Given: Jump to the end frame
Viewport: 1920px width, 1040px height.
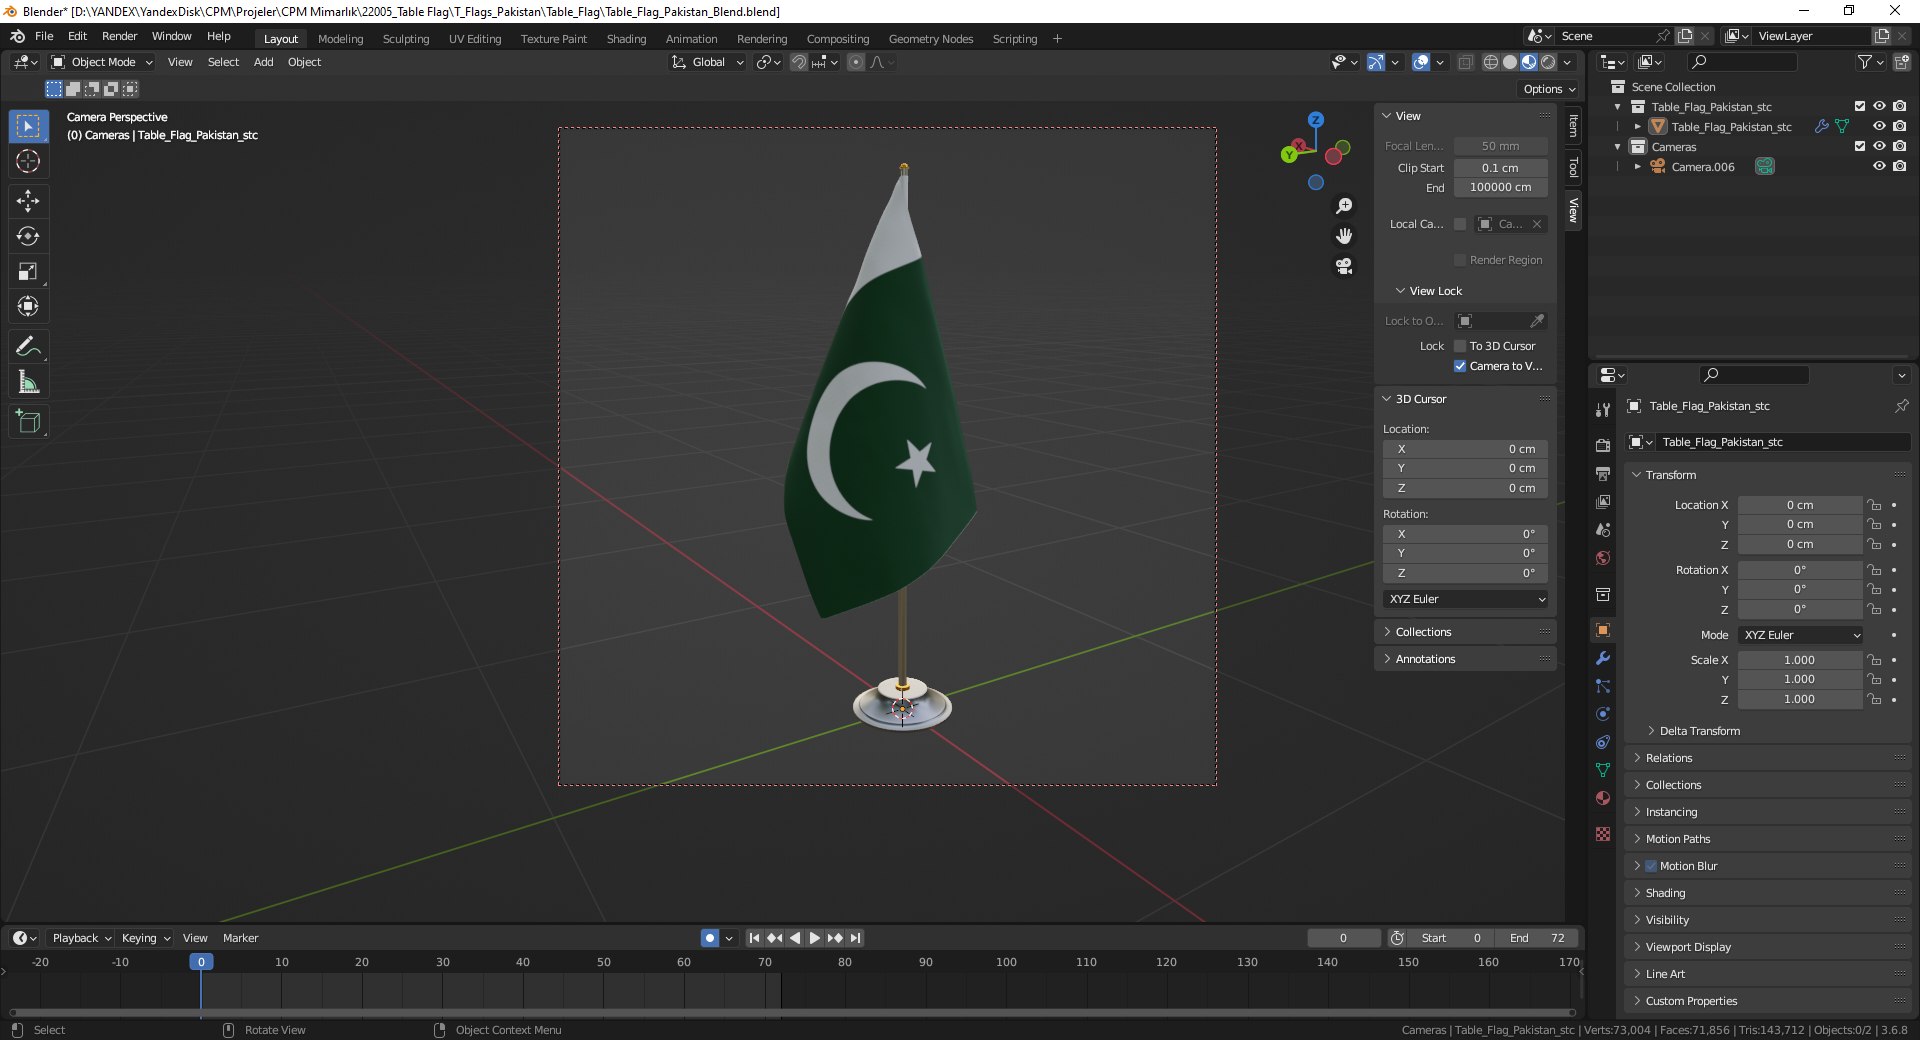Looking at the screenshot, I should pyautogui.click(x=855, y=938).
